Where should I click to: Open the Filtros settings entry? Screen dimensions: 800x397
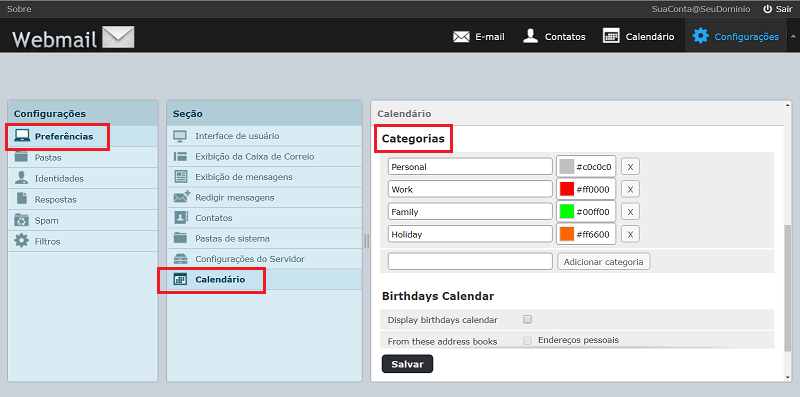pyautogui.click(x=83, y=241)
